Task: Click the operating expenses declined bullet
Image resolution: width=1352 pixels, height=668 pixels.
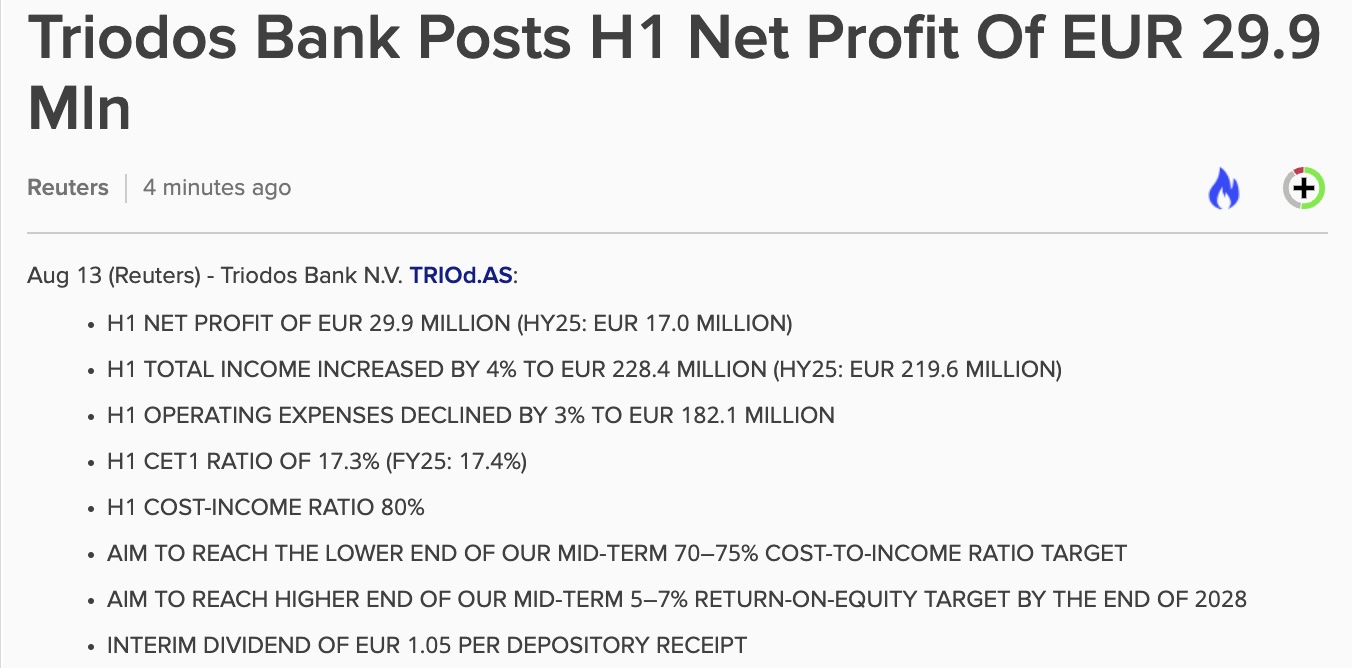Action: point(471,415)
